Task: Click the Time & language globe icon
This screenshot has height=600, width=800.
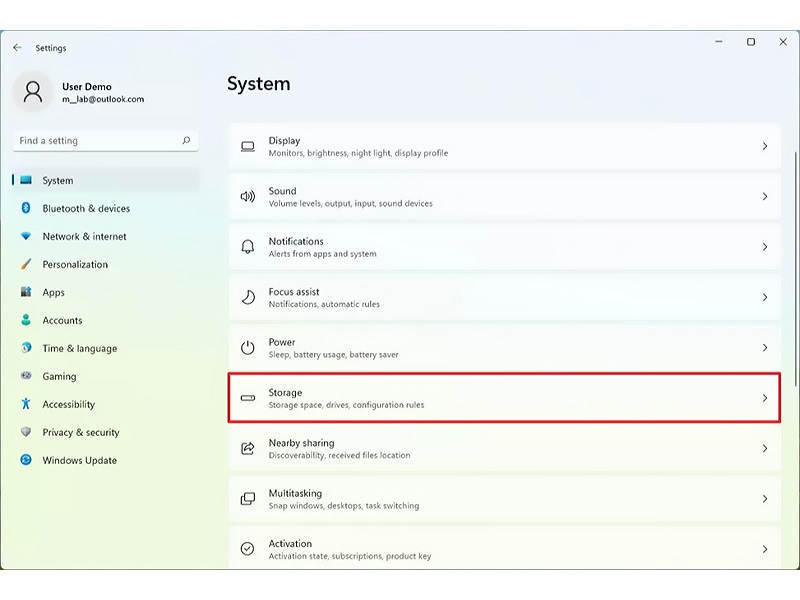Action: point(26,348)
